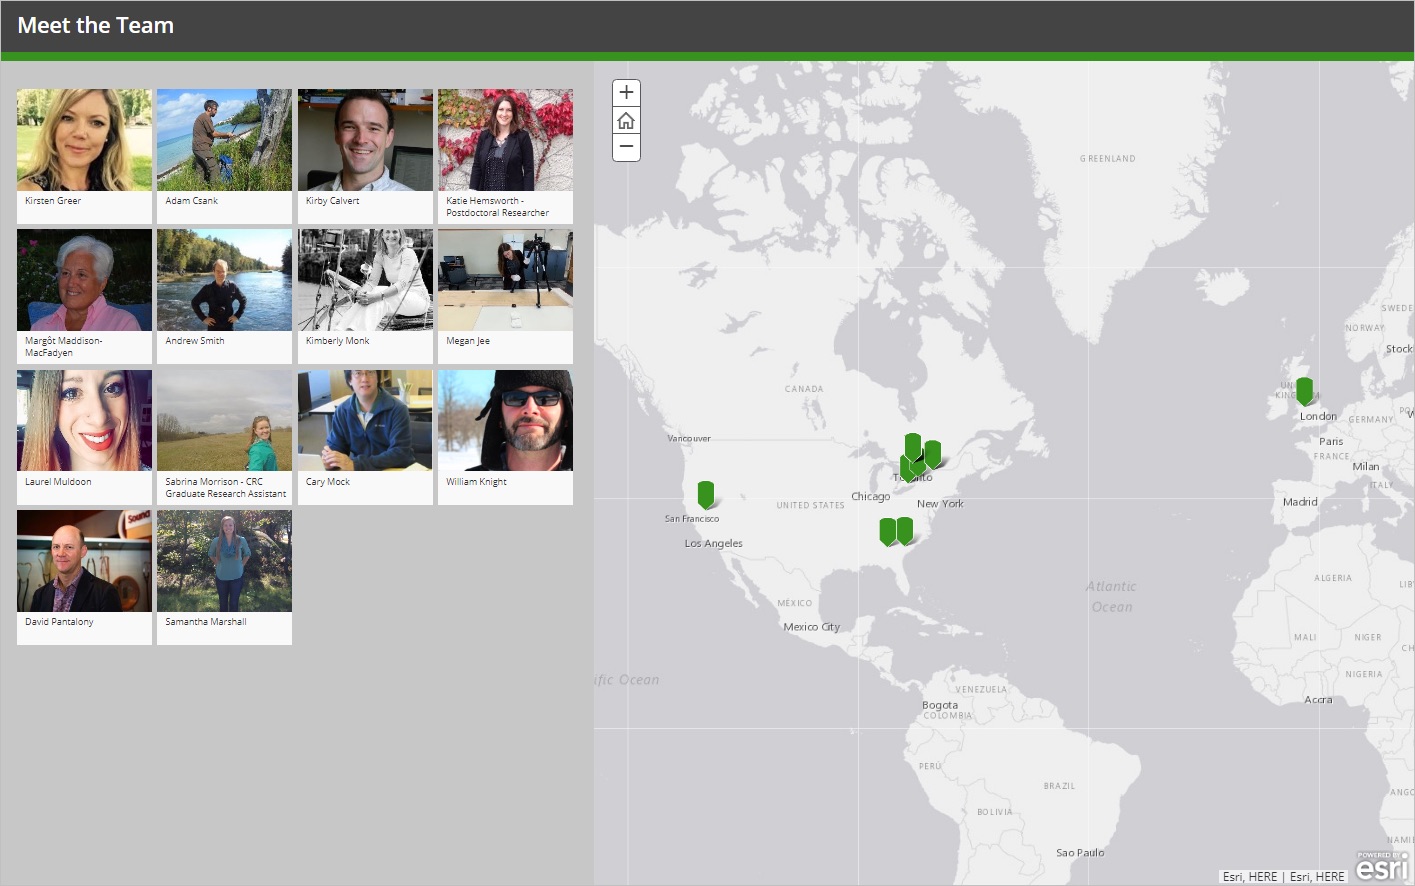Click the David Pantalony name label

coord(59,622)
